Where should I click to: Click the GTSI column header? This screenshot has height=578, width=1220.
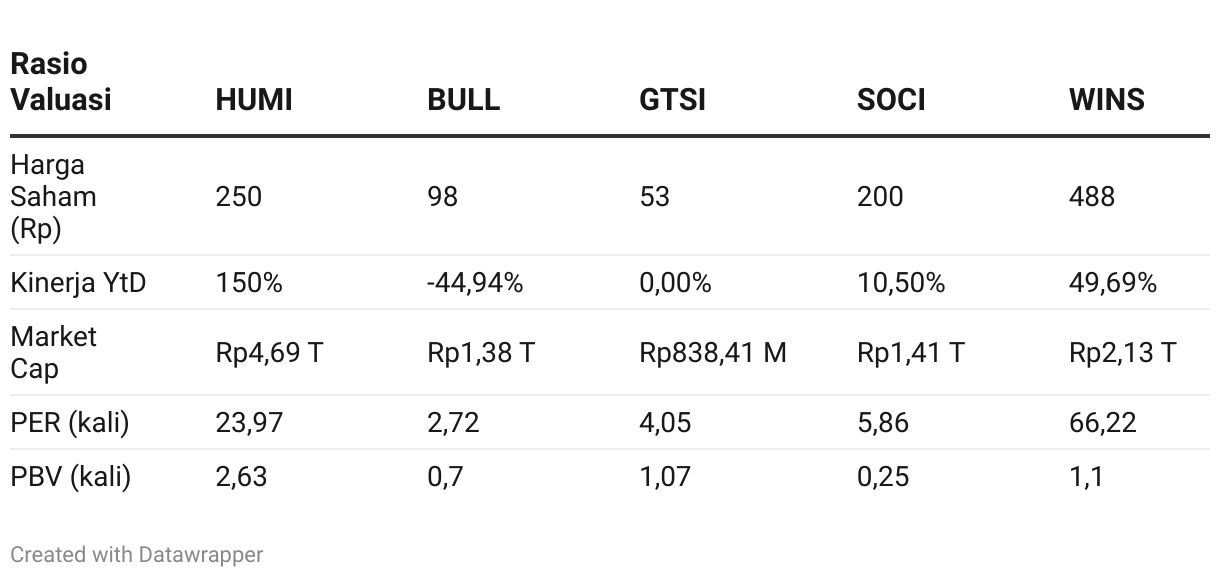point(673,100)
